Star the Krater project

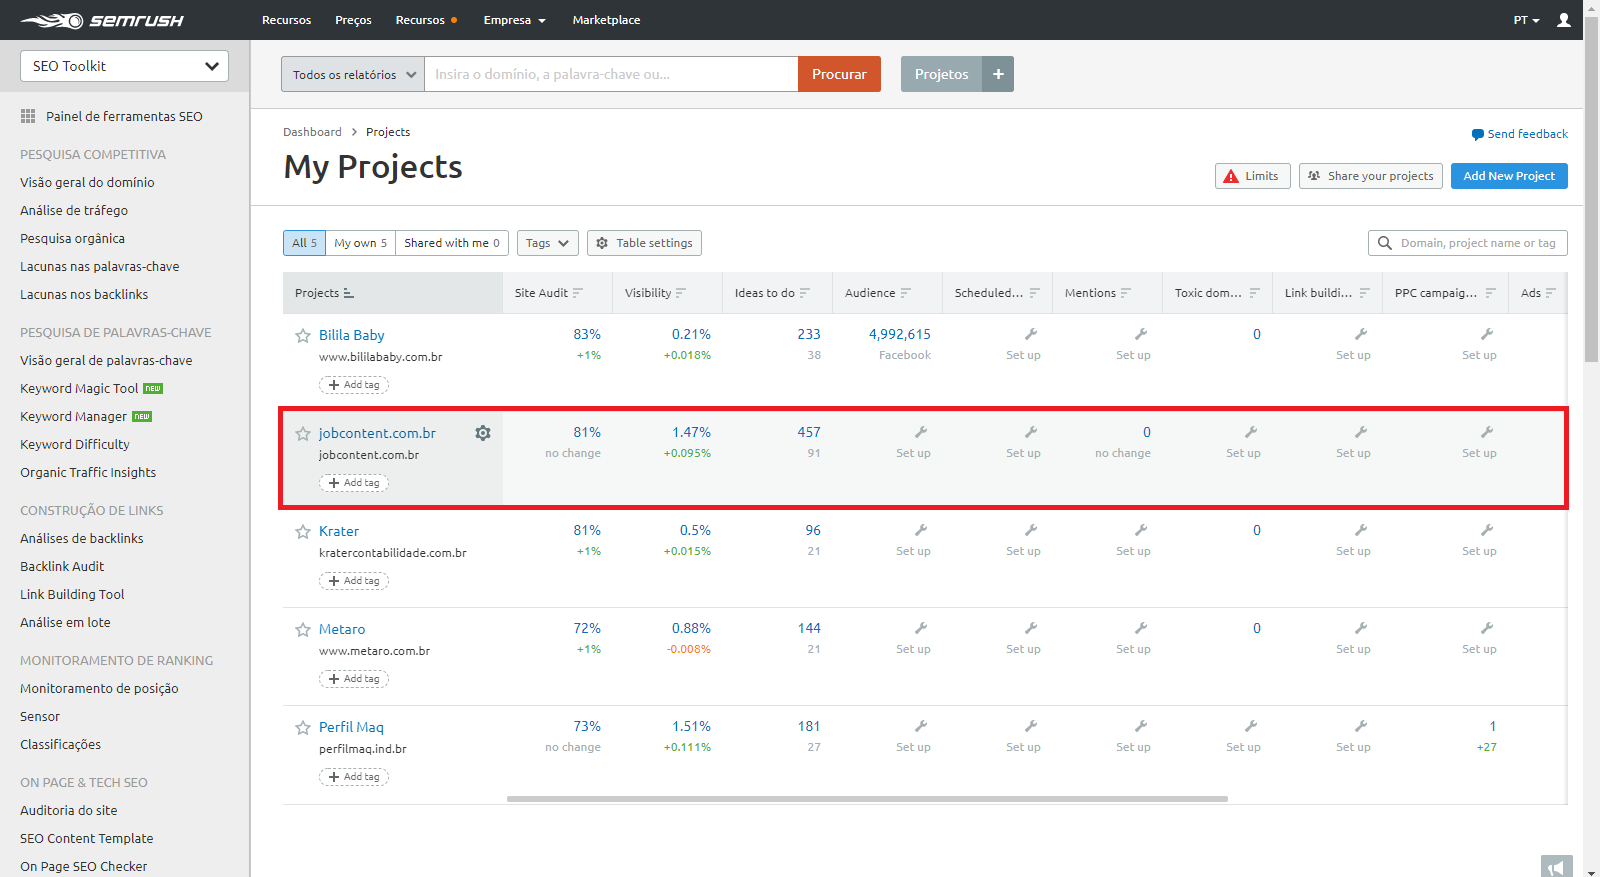(x=303, y=532)
